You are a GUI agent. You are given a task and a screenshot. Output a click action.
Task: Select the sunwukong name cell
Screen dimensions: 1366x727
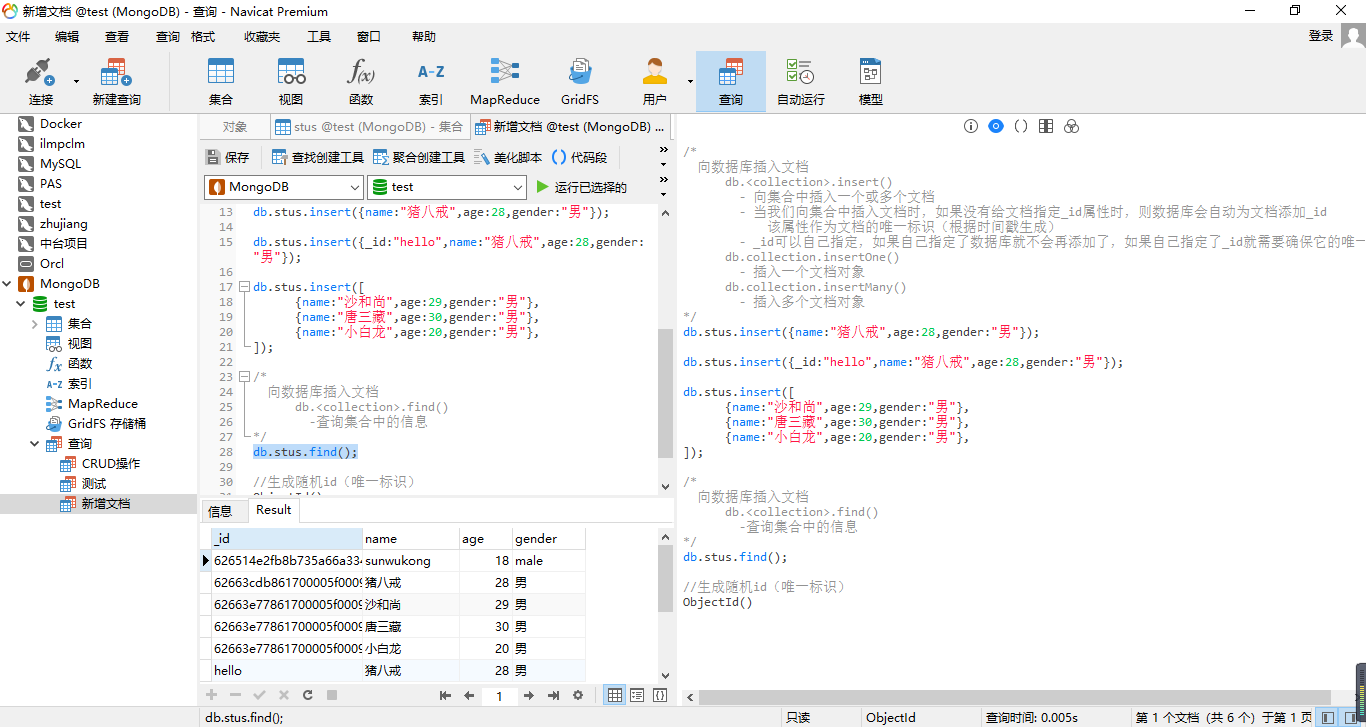(411, 561)
